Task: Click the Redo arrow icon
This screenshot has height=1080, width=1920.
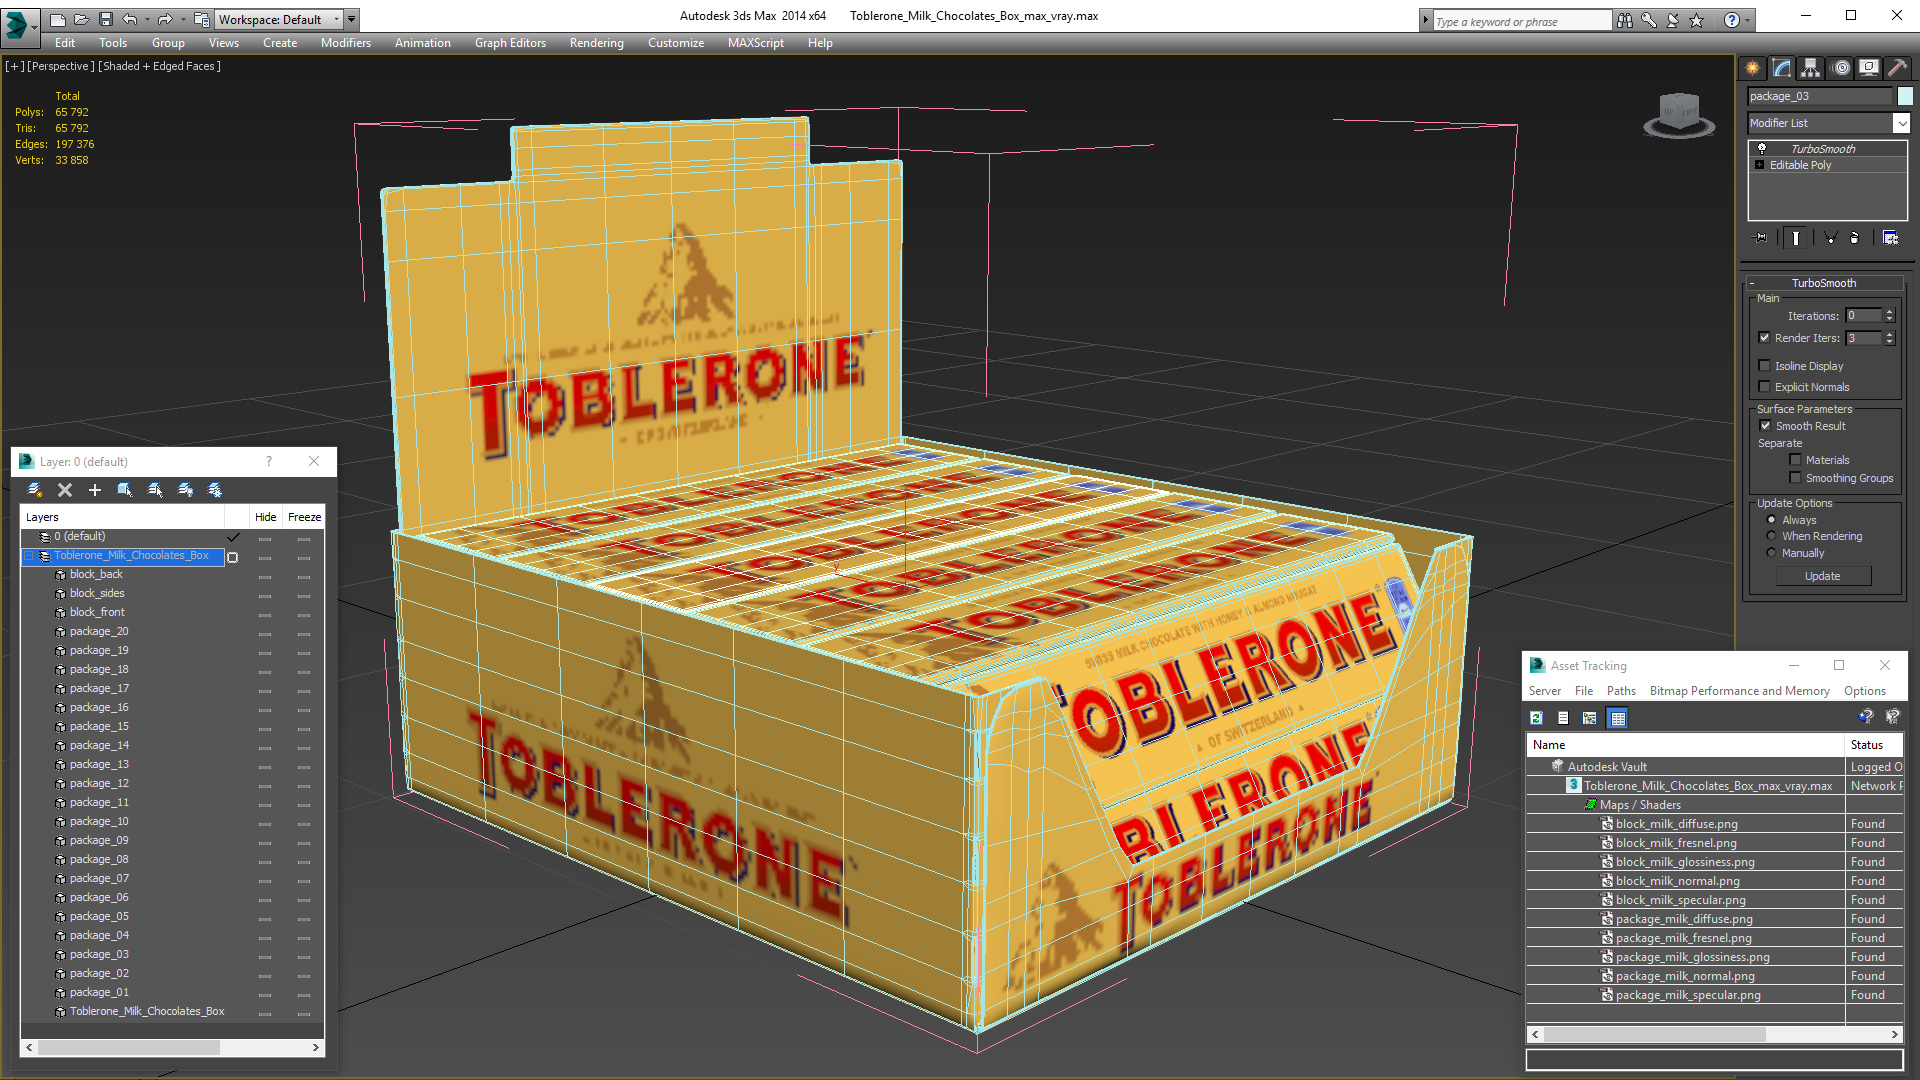Action: coord(165,19)
